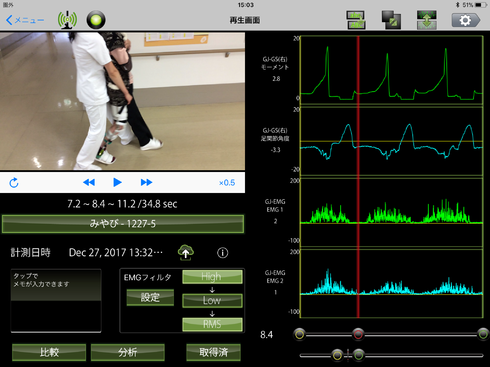
Task: Go back to メニュー
Action: 25,20
